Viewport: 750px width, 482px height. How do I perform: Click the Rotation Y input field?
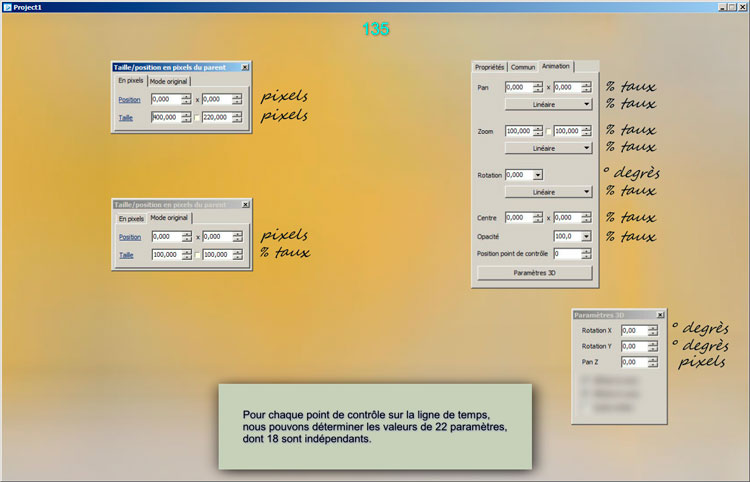pyautogui.click(x=633, y=346)
